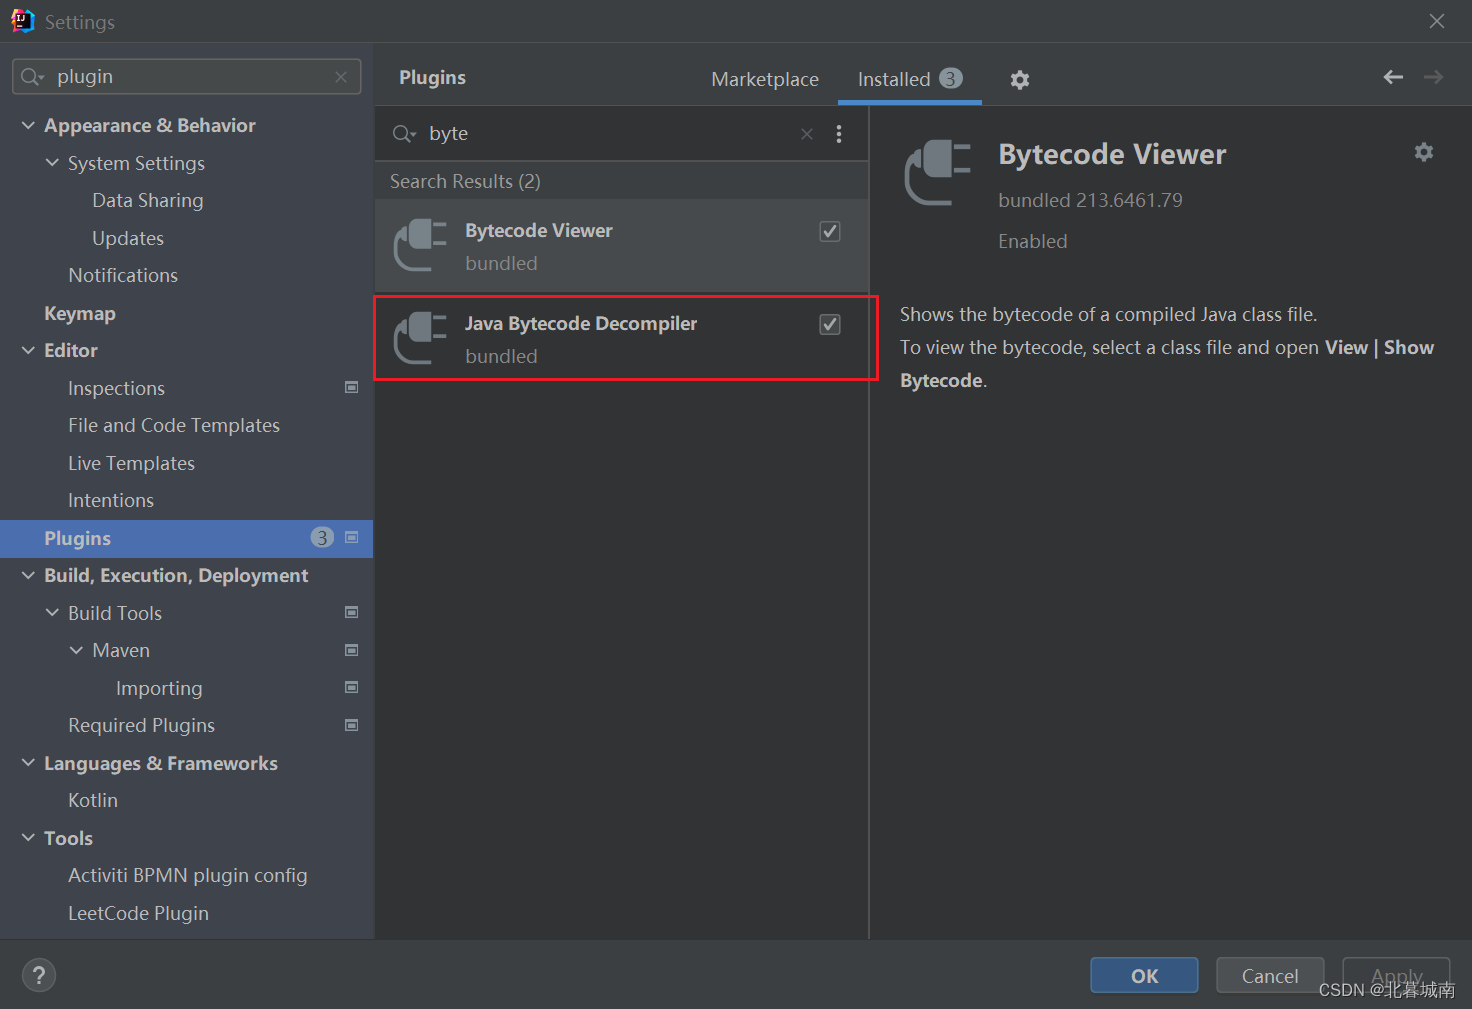Switch to the Marketplace tab
Screen dimensions: 1472x1009
tap(765, 79)
